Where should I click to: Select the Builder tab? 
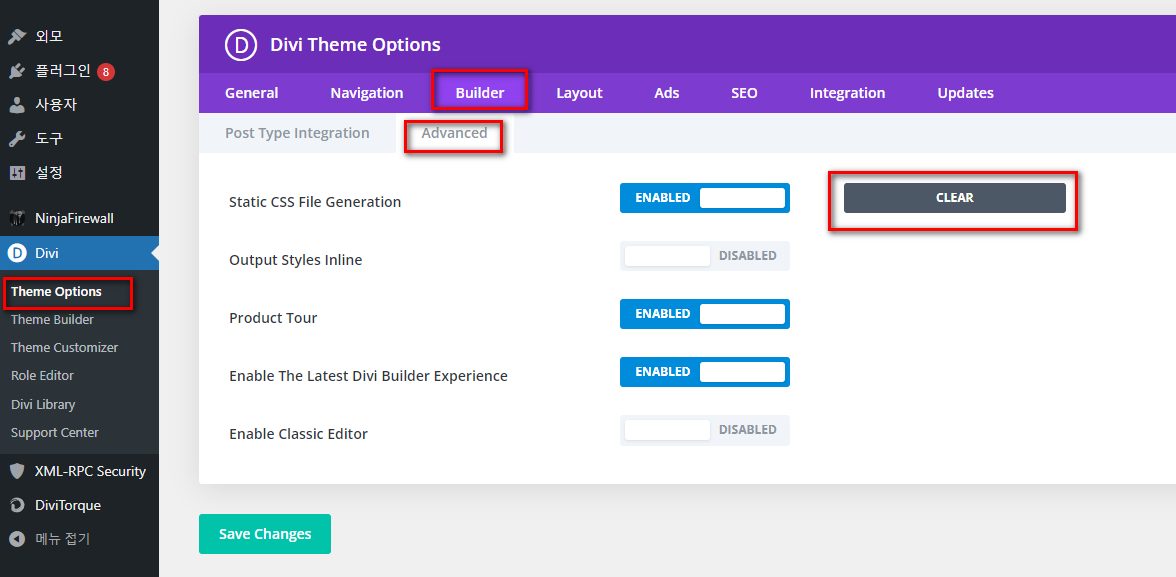point(480,93)
